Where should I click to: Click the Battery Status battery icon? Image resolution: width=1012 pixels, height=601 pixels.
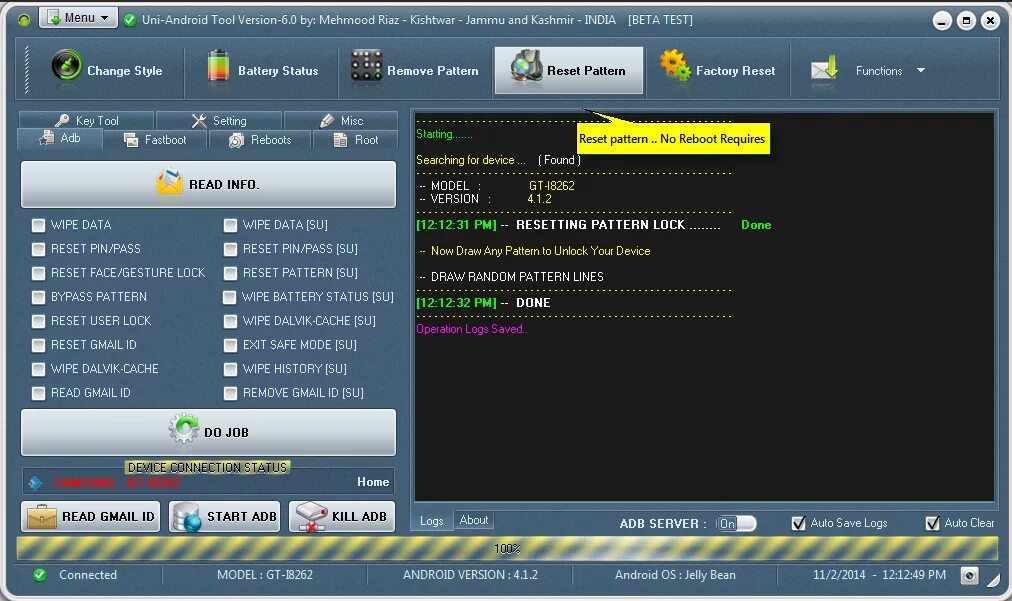click(218, 66)
